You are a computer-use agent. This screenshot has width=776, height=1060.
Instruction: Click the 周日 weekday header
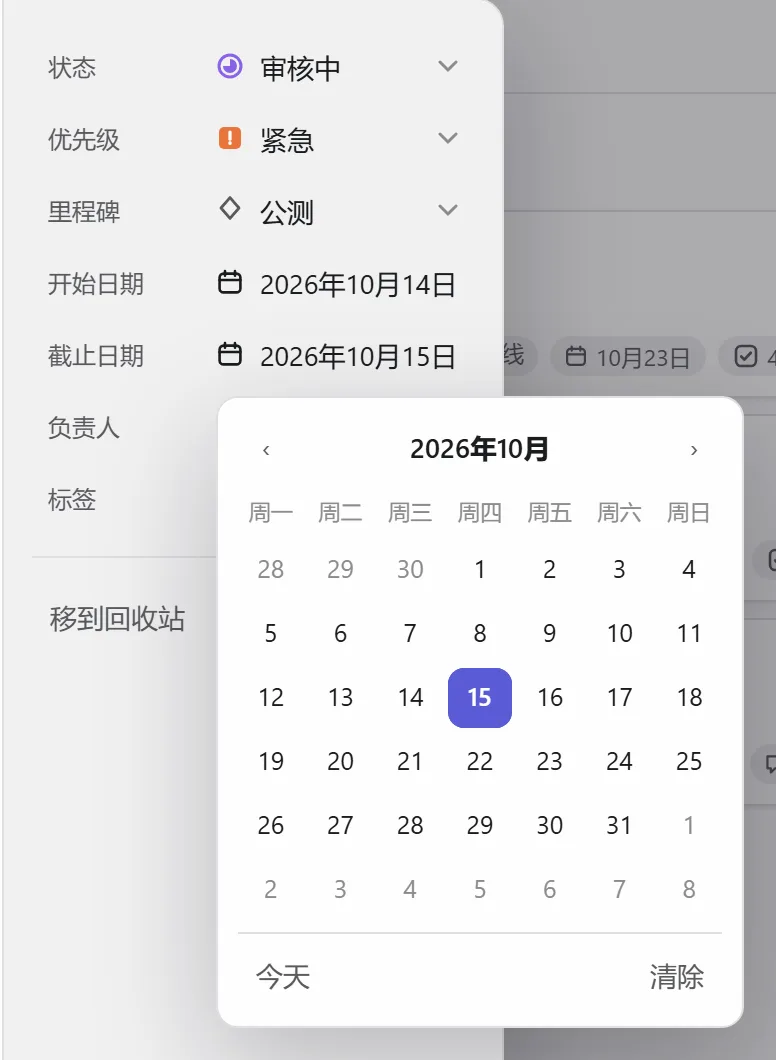click(x=689, y=513)
